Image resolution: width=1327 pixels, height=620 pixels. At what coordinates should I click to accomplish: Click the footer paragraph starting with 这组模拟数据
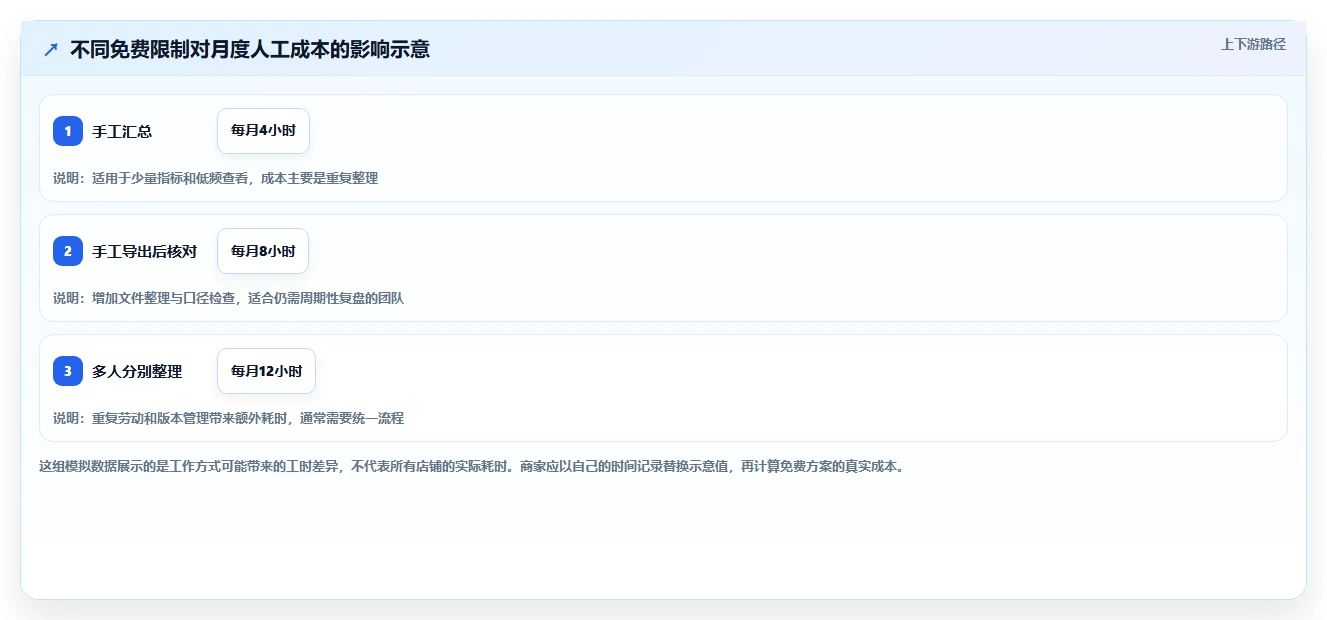point(471,467)
